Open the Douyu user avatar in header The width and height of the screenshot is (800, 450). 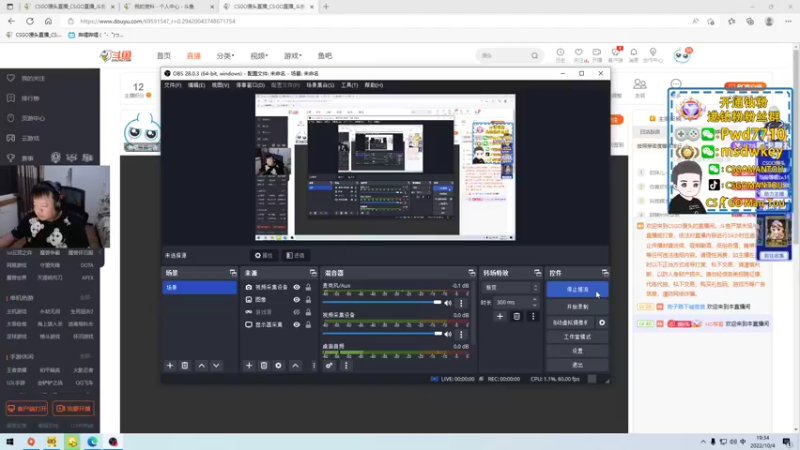tap(682, 55)
